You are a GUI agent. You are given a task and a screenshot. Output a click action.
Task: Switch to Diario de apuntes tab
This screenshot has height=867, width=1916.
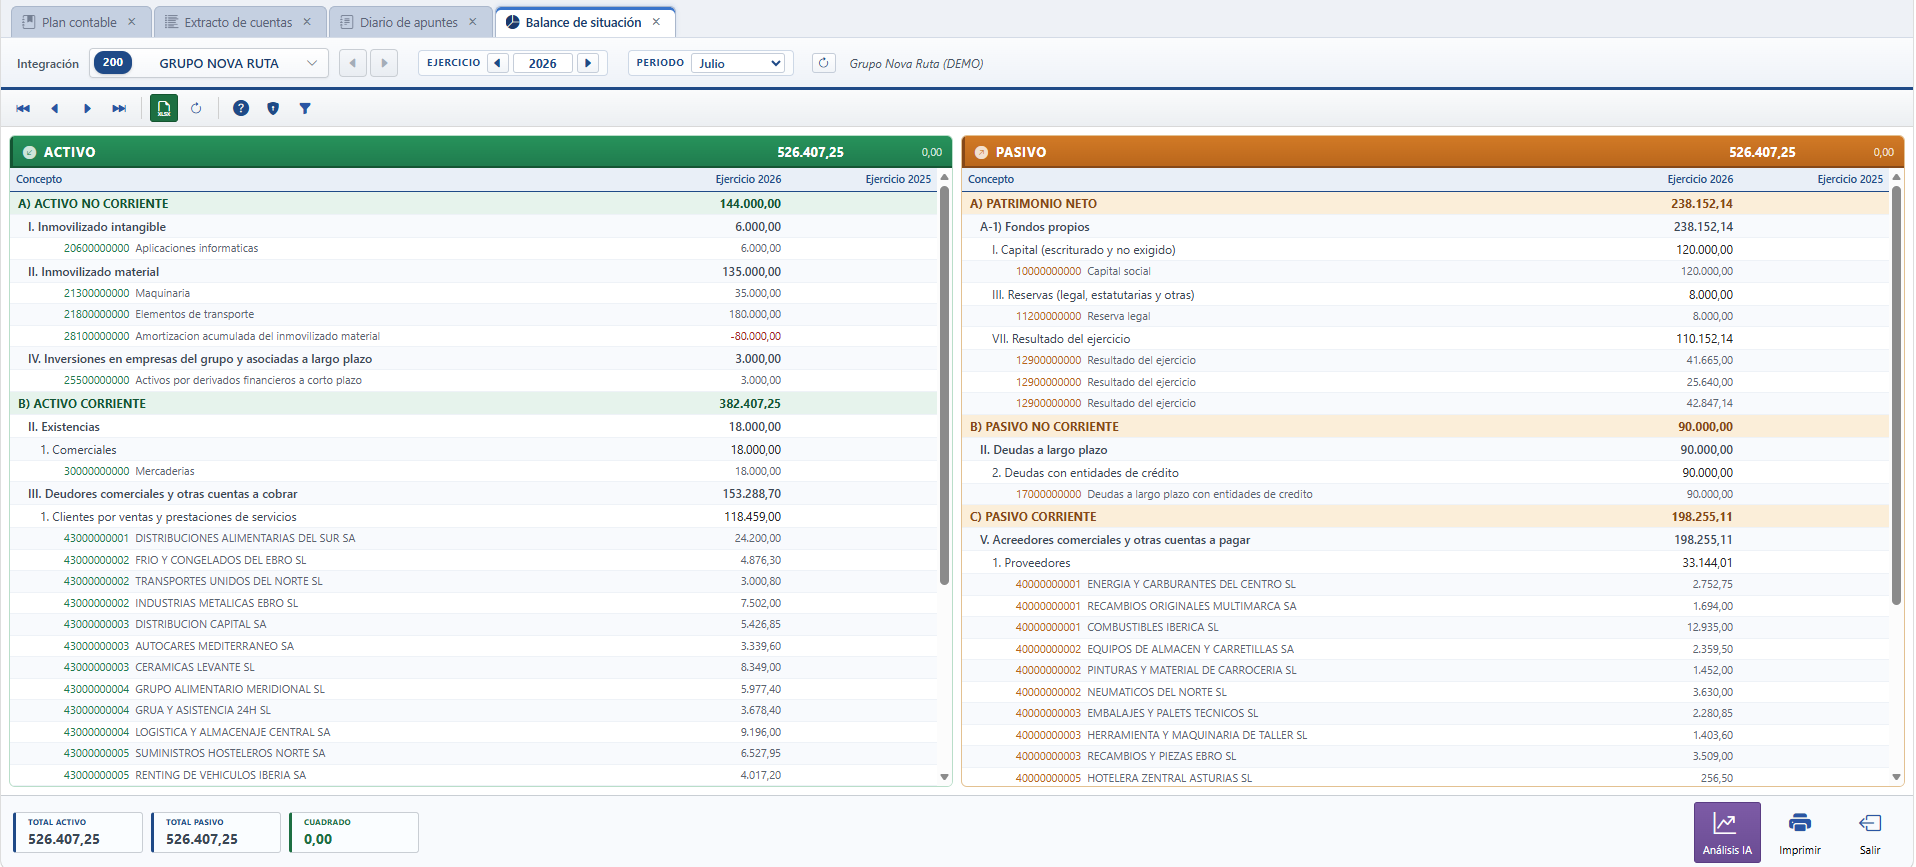[x=408, y=22]
